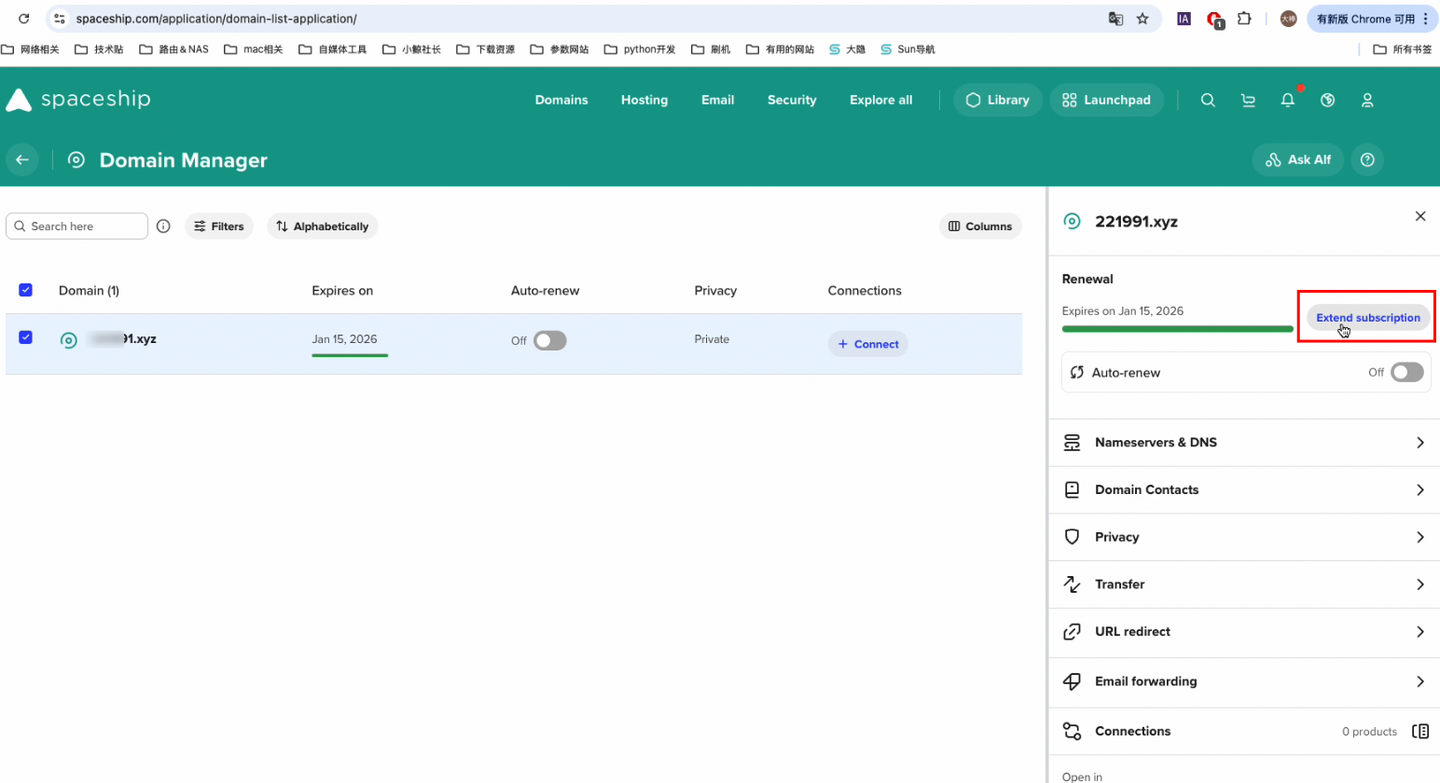Open the shopping cart icon
Image resolution: width=1440 pixels, height=783 pixels.
pos(1248,100)
